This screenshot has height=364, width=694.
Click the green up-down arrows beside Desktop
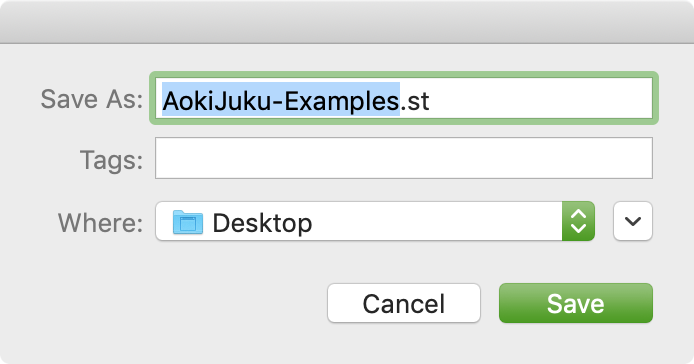tap(578, 221)
